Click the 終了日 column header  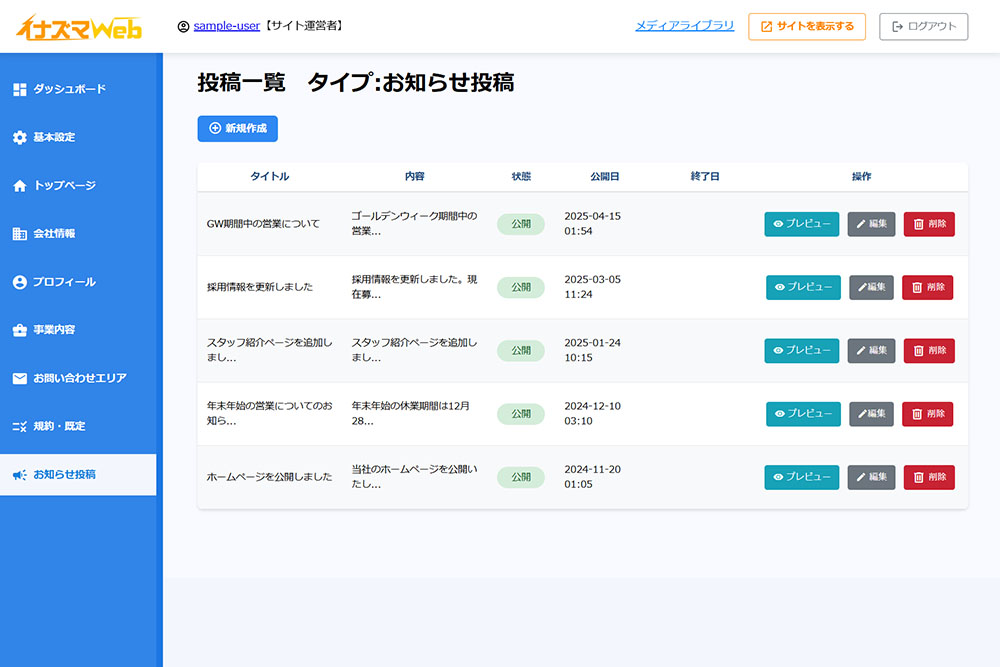705,176
